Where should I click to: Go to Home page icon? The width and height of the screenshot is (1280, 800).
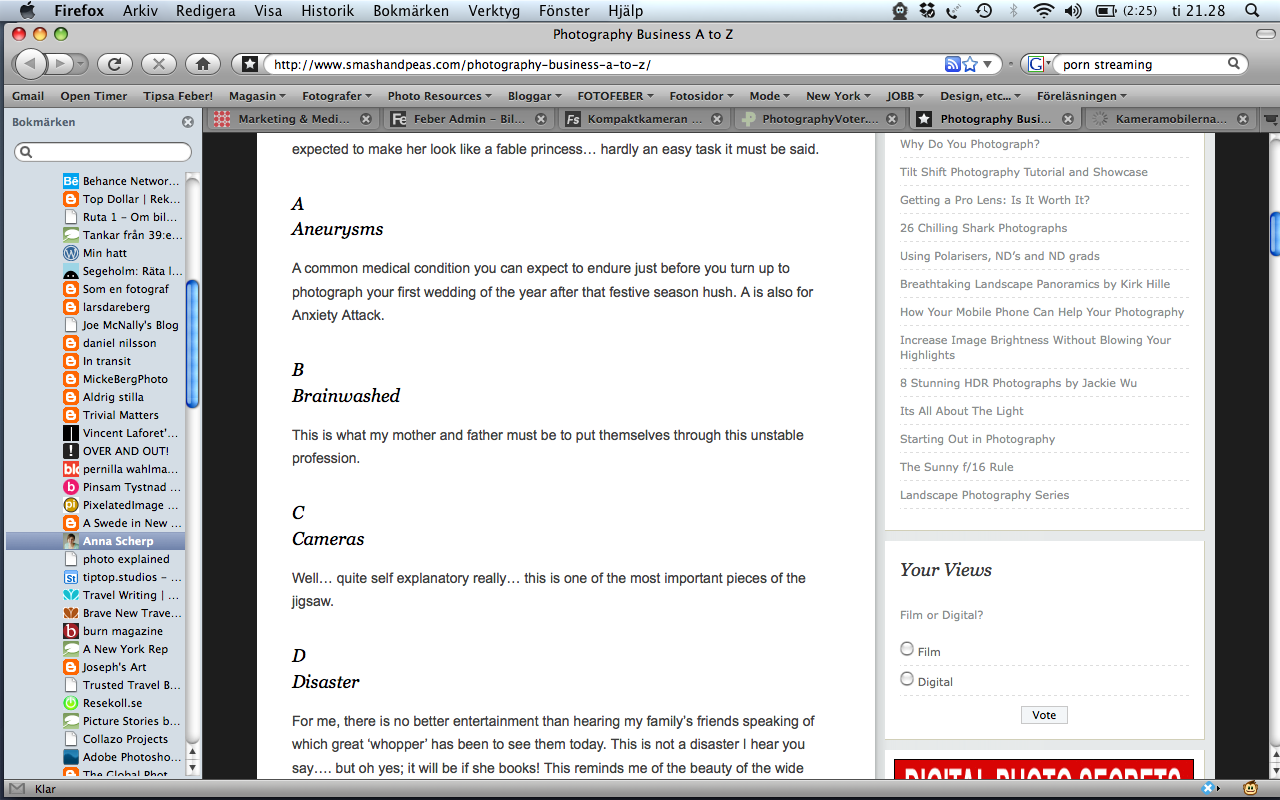pos(203,64)
